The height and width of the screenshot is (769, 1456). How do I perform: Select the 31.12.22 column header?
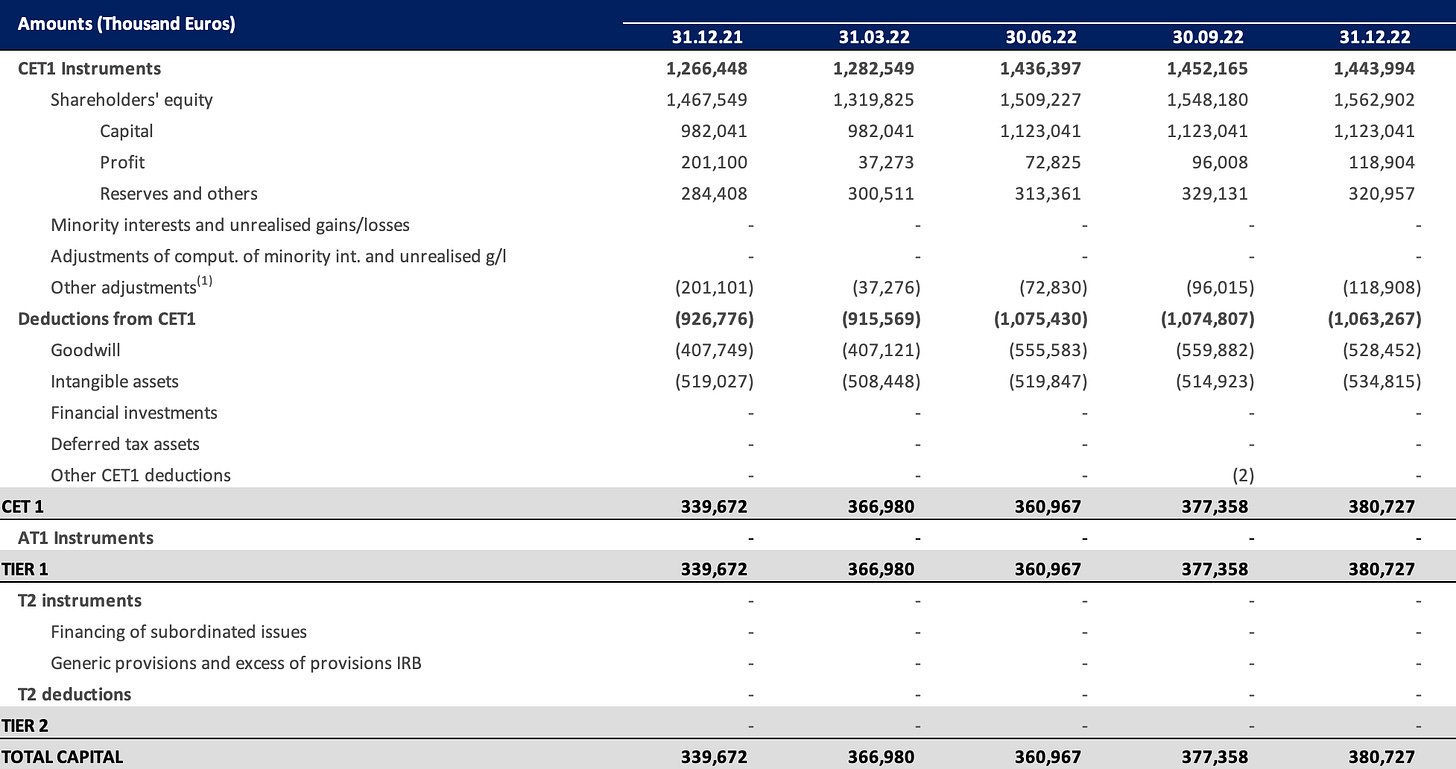(x=1375, y=37)
